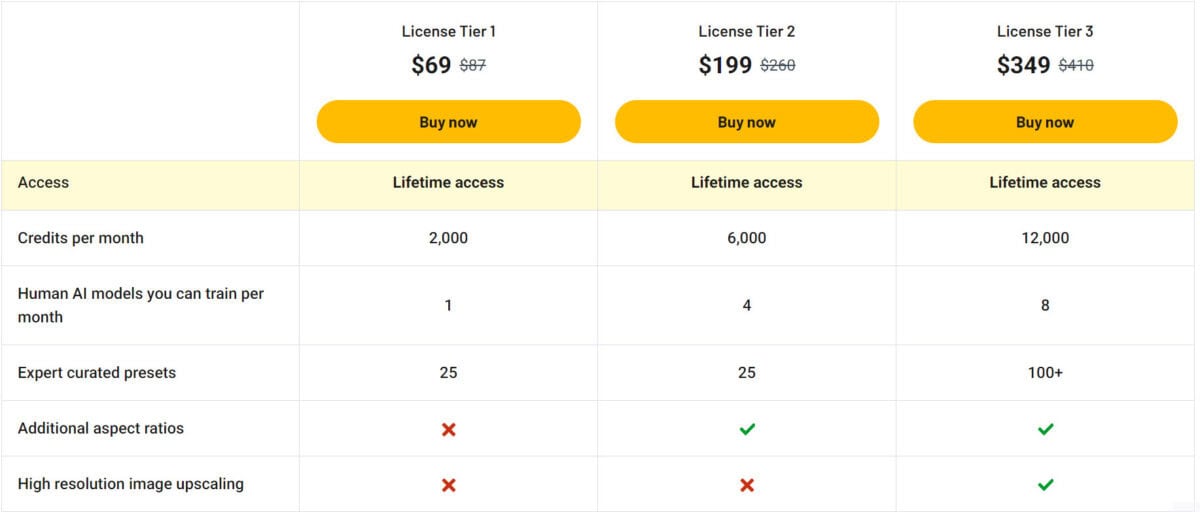Click the Tier 2 Lifetime access cell
1200x512 pixels.
747,183
